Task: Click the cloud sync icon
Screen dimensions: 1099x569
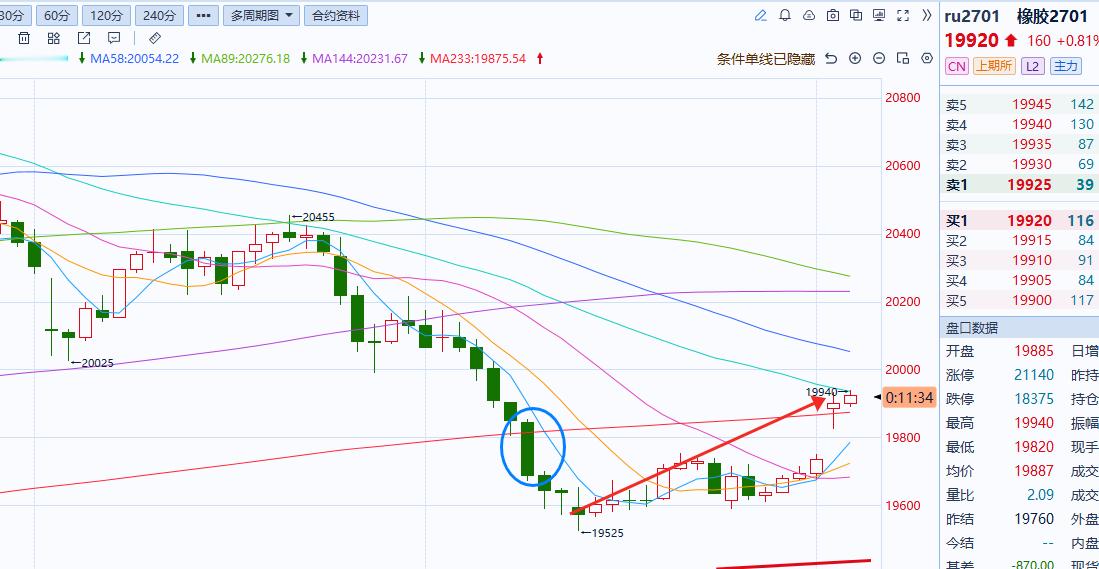Action: point(809,15)
